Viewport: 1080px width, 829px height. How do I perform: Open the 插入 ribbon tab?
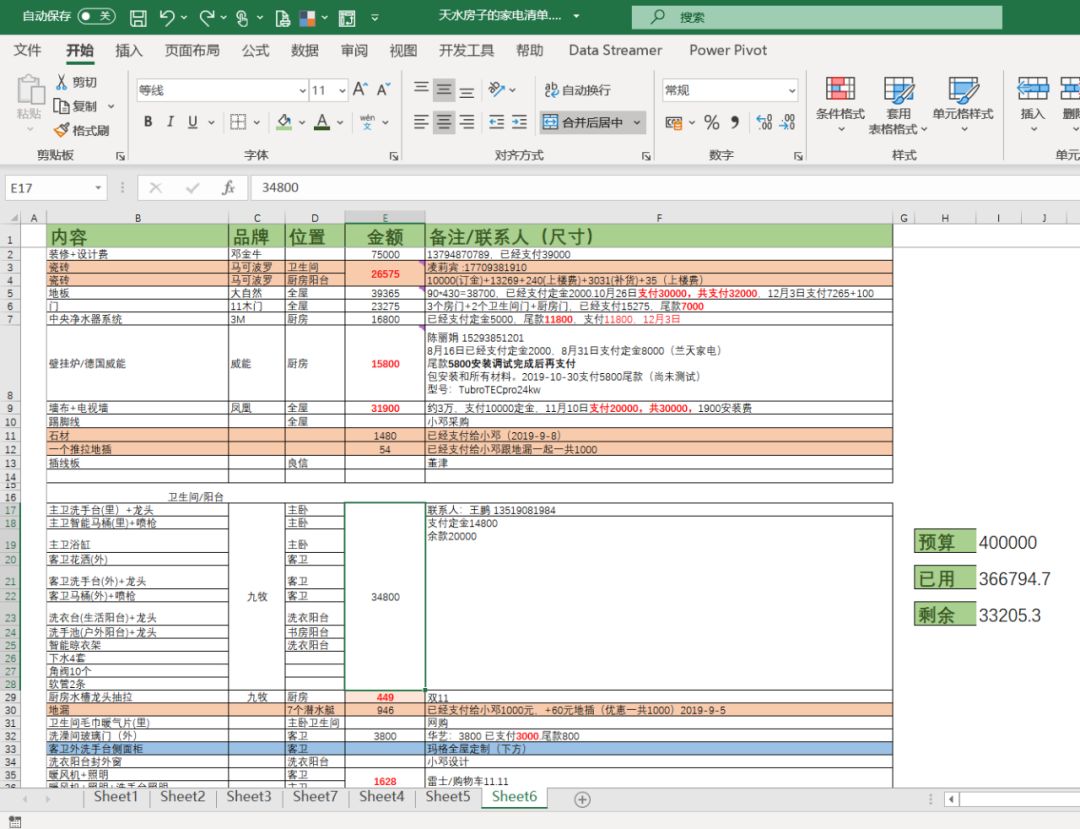(128, 50)
